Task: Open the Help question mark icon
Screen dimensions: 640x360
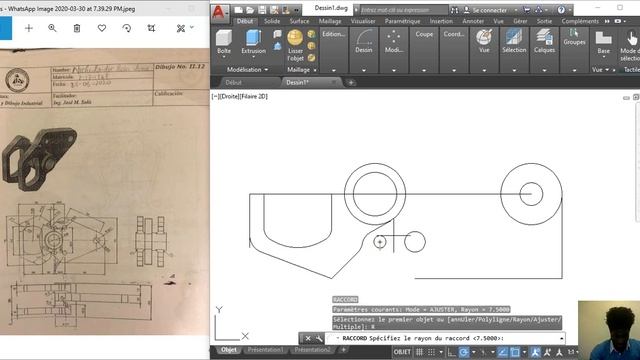Action: pos(561,10)
